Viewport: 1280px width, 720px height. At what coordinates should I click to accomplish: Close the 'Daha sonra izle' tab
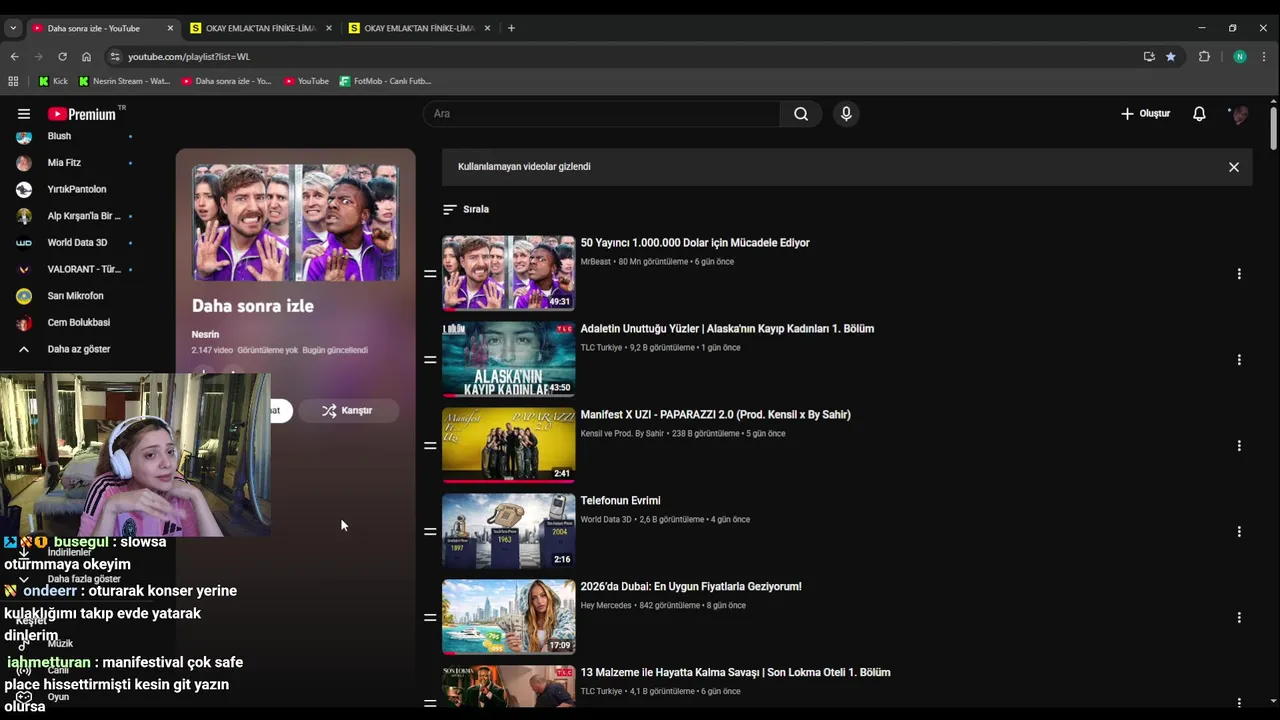(x=170, y=28)
